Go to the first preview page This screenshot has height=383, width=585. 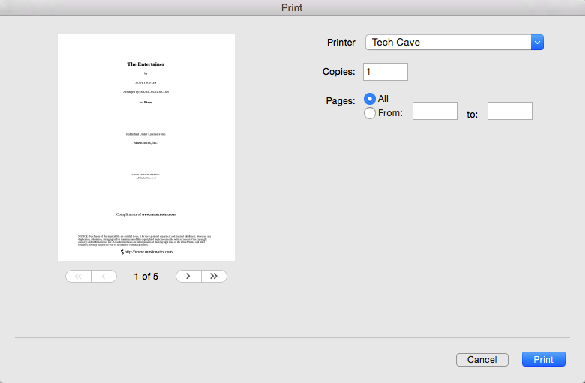(78, 276)
